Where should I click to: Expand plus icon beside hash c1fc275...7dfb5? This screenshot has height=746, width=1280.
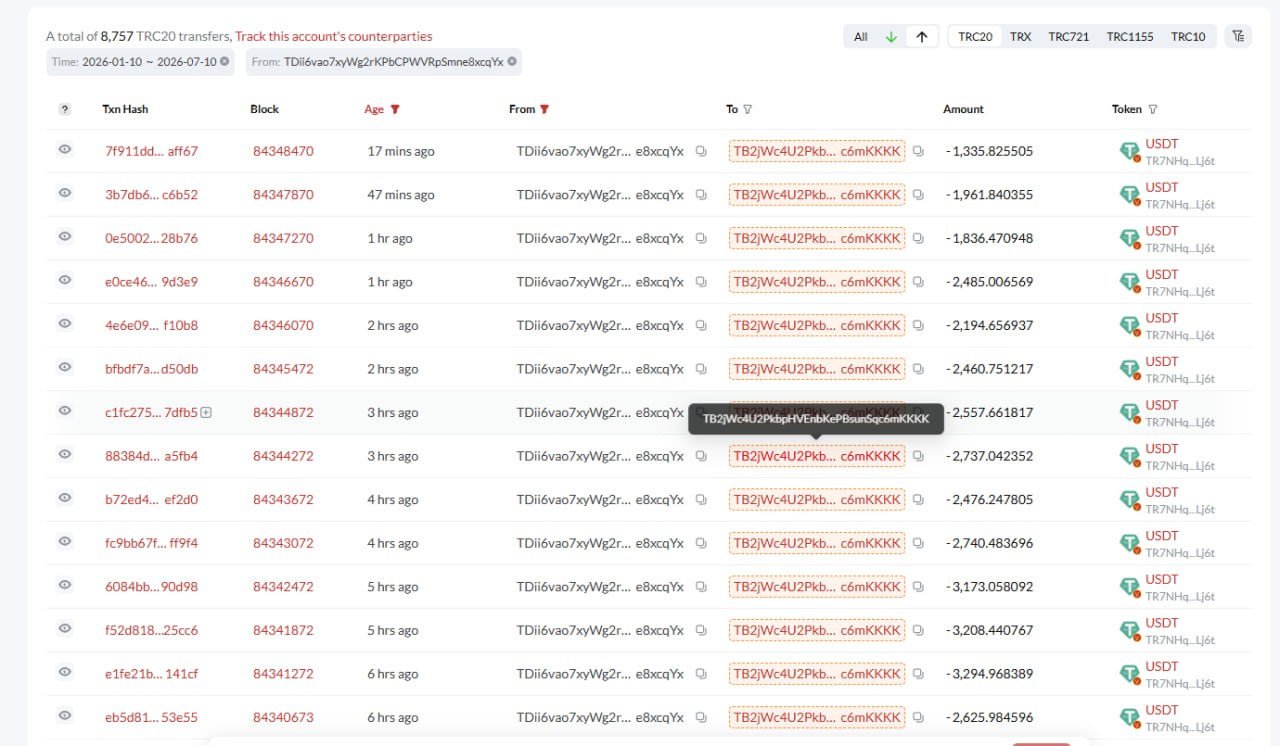coord(206,412)
